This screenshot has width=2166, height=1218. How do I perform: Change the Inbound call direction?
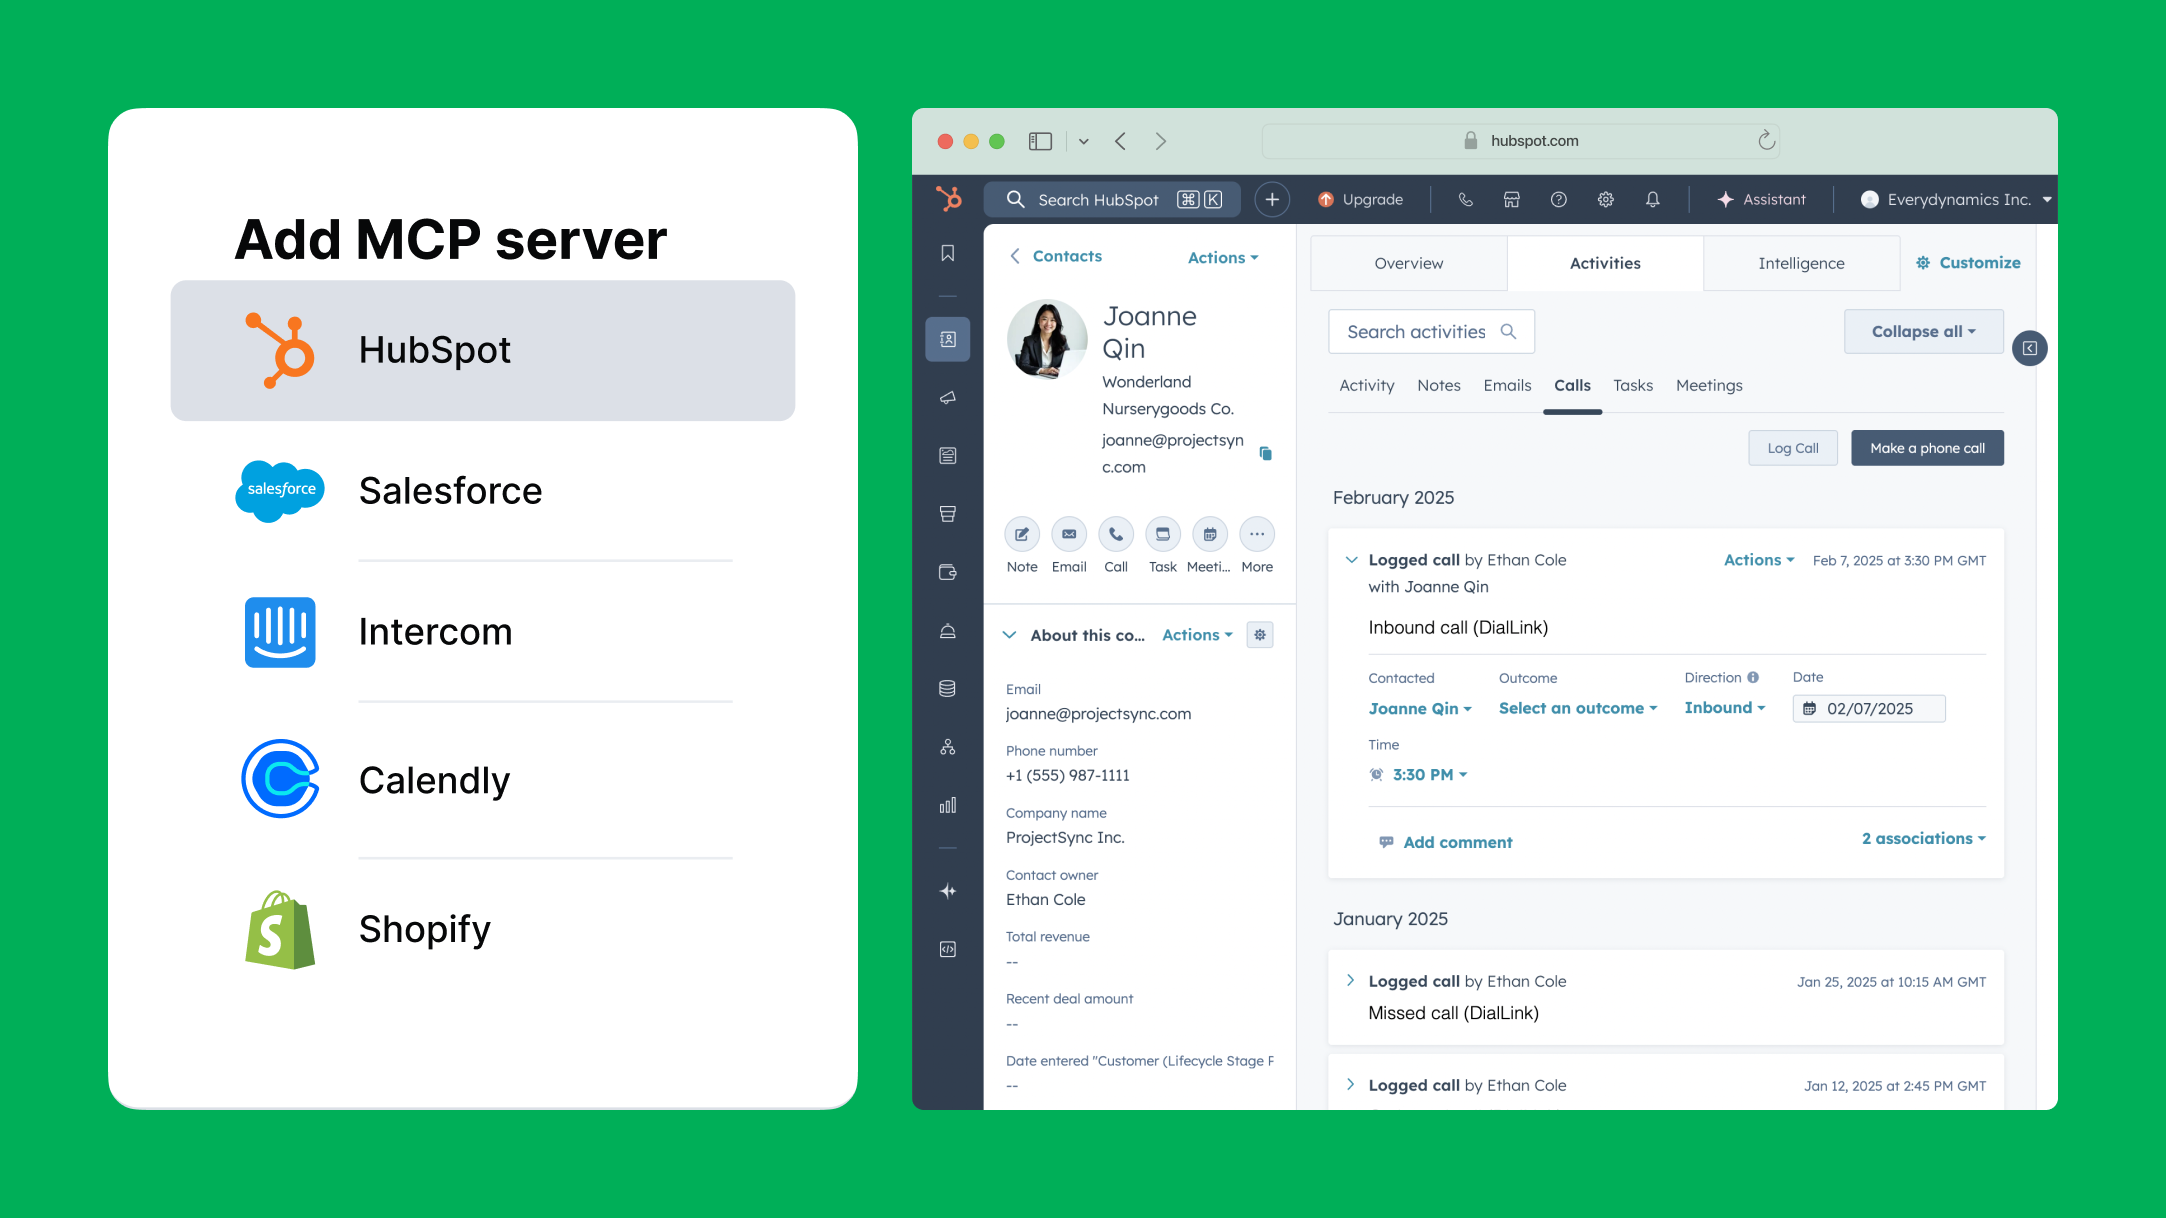coord(1724,708)
